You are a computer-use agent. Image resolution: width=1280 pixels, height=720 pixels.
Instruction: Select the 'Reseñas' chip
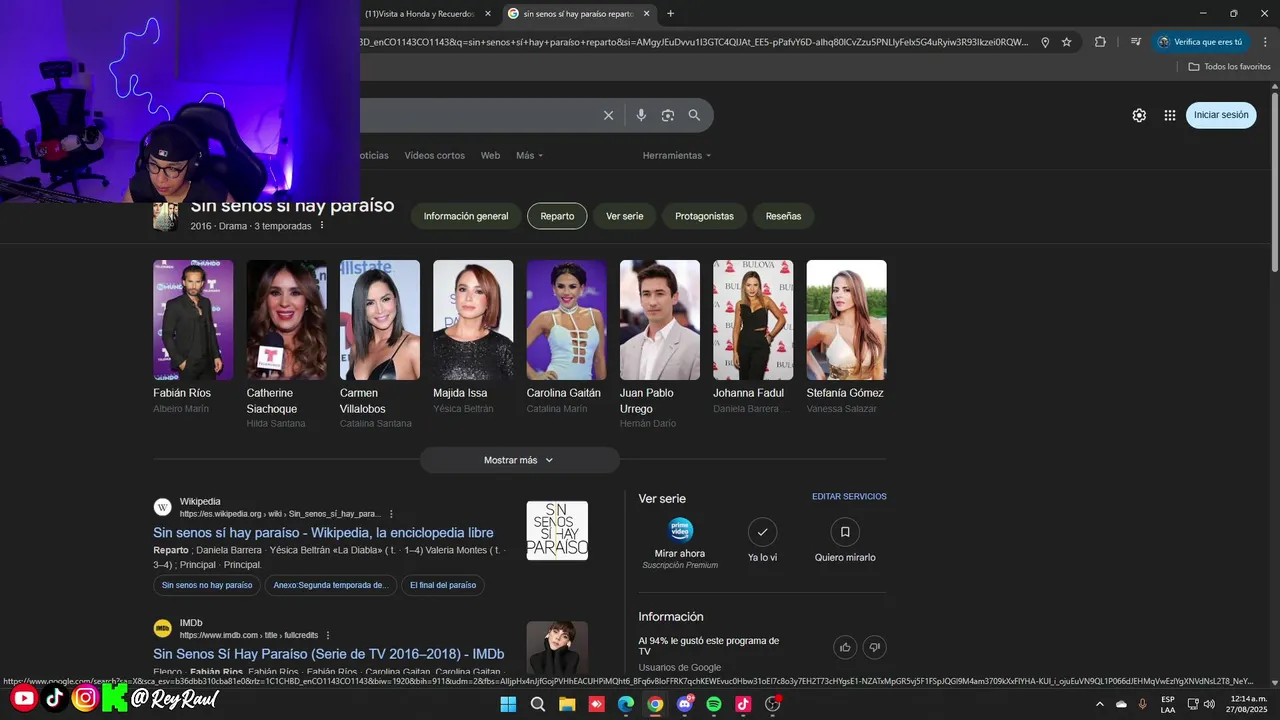point(783,216)
